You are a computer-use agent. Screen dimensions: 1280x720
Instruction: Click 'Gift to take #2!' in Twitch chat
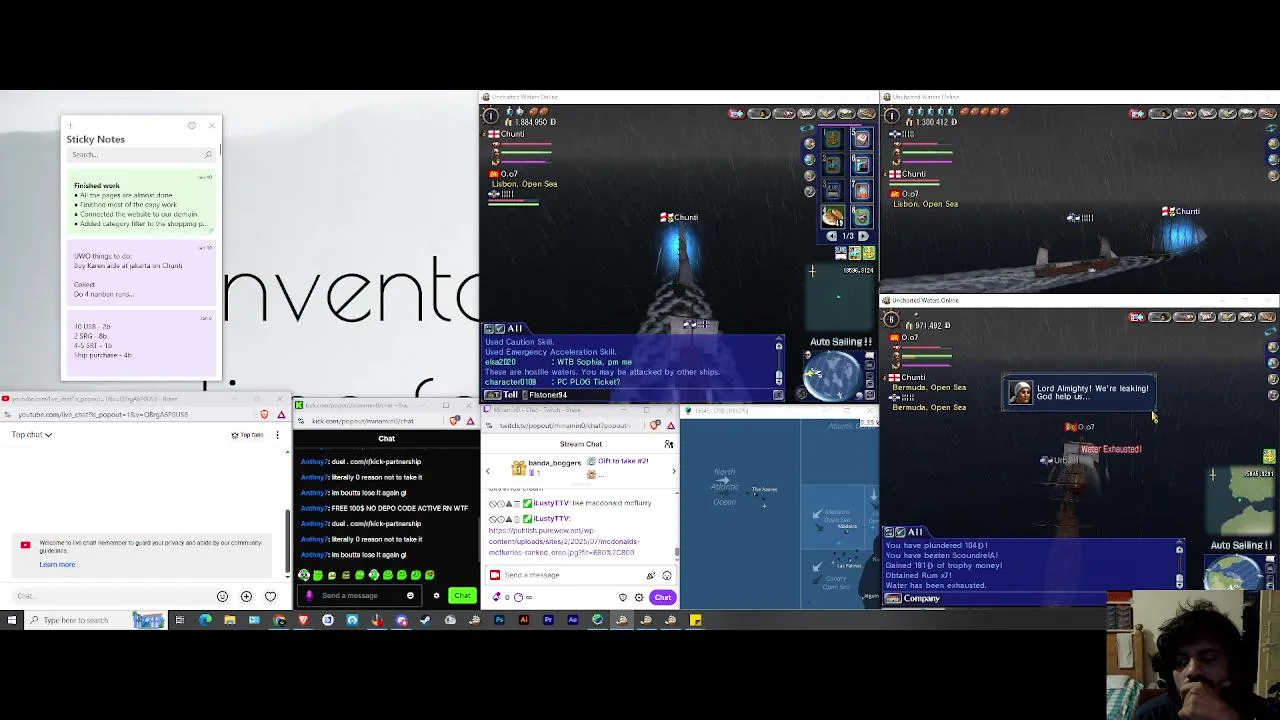(622, 461)
